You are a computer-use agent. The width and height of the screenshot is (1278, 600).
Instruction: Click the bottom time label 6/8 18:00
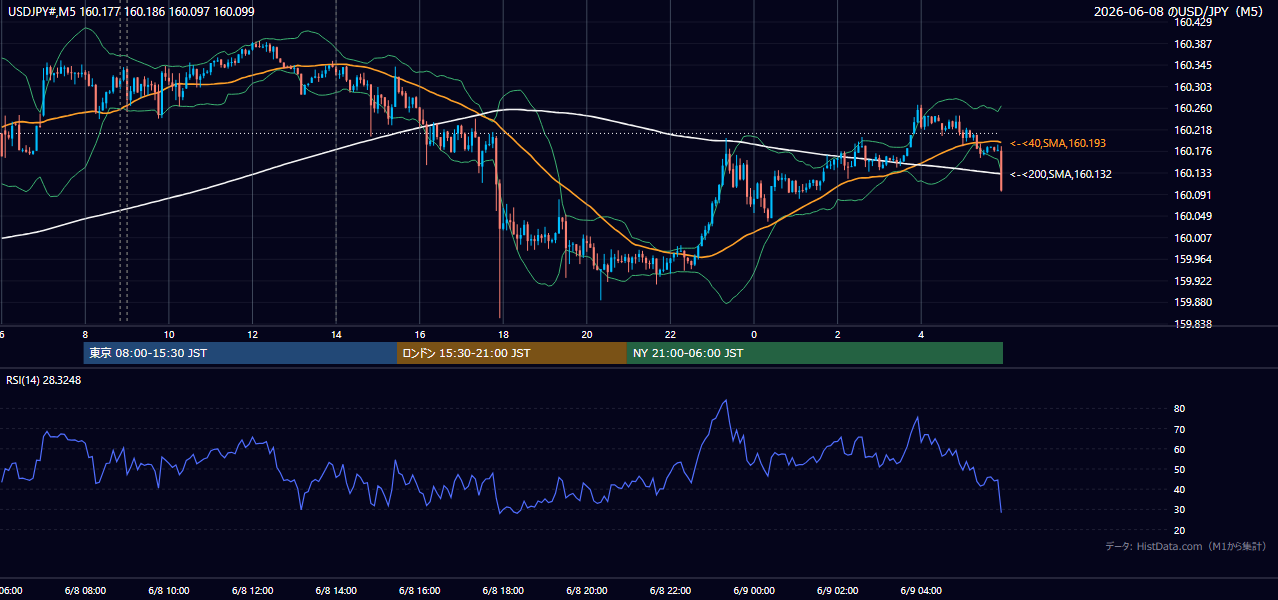pyautogui.click(x=503, y=590)
